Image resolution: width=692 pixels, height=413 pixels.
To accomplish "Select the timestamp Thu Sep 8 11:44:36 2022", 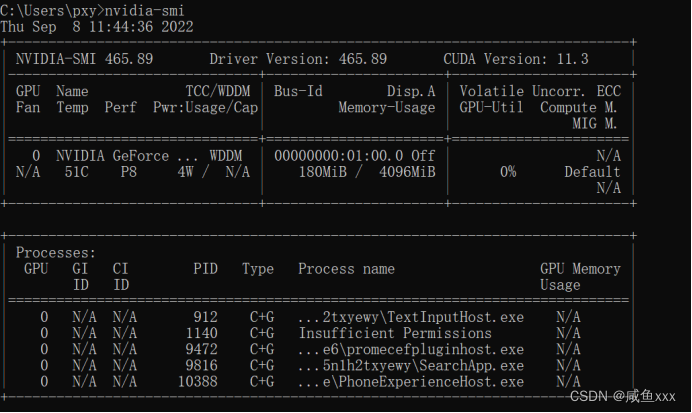I will [x=97, y=26].
